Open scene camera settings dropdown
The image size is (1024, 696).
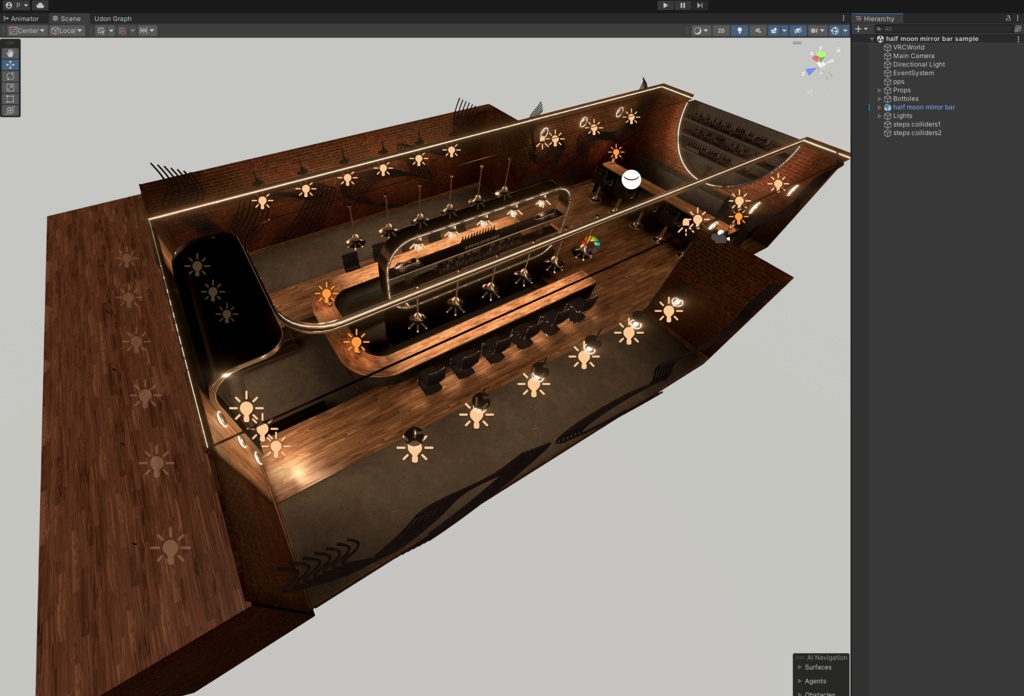tap(817, 31)
